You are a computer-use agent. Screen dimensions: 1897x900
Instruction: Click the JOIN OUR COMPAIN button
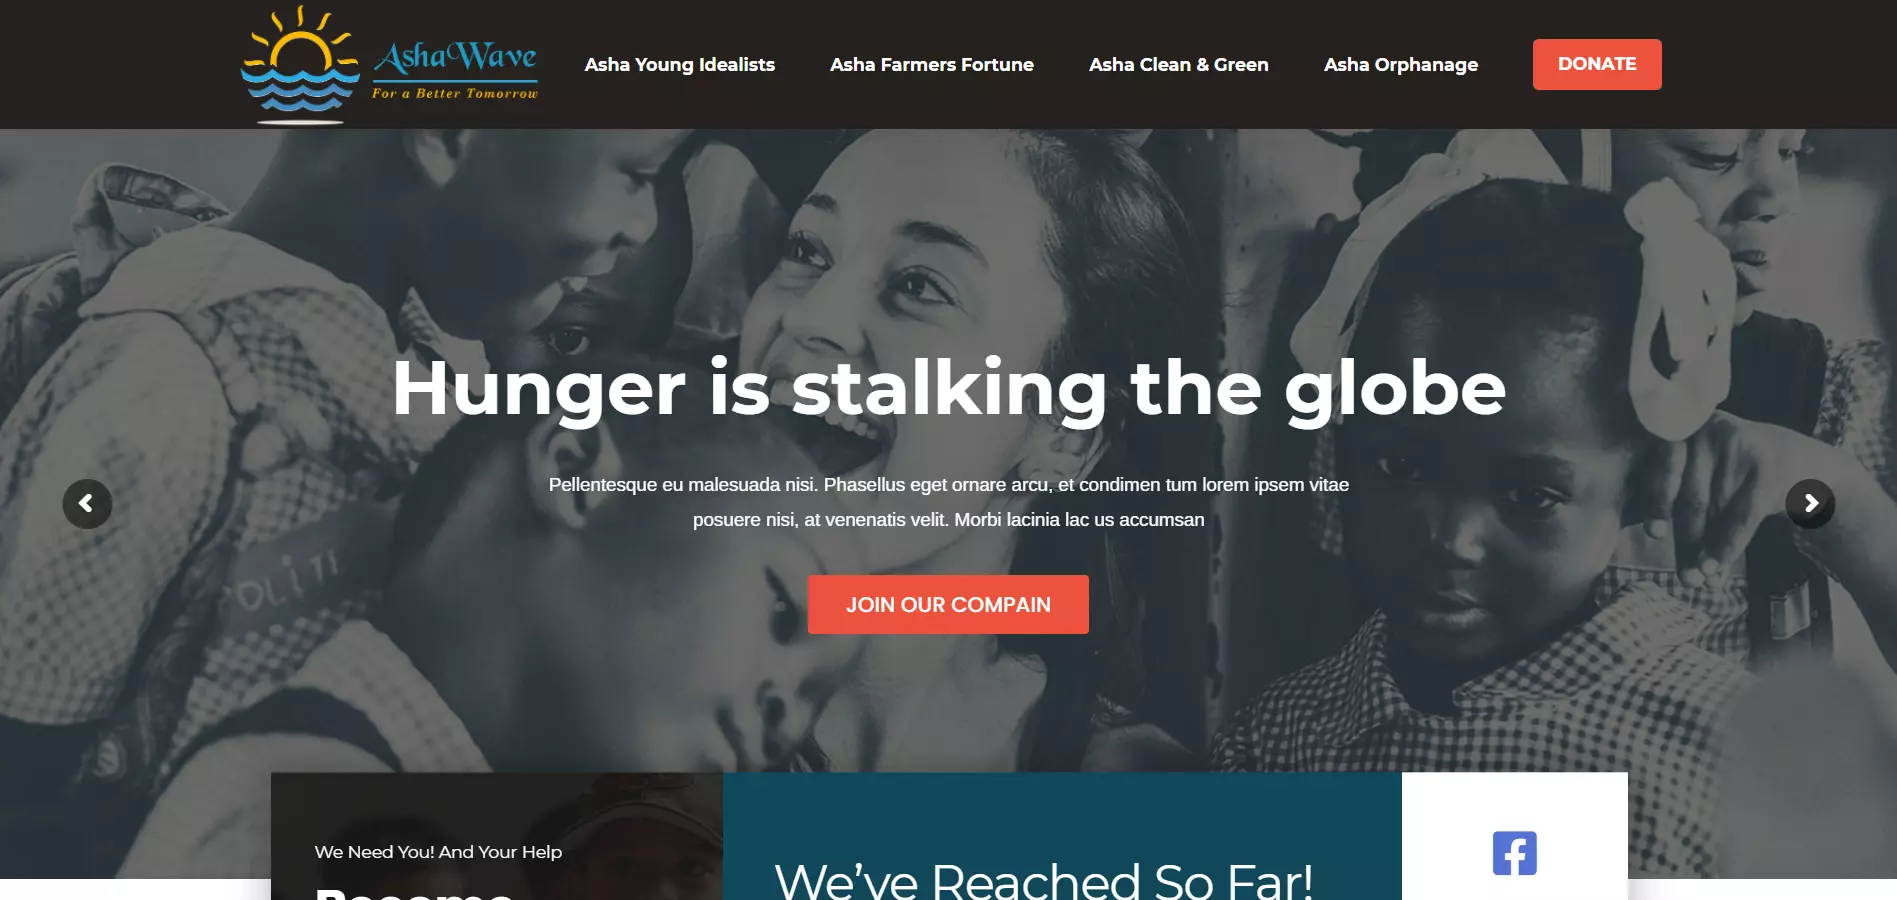(948, 604)
